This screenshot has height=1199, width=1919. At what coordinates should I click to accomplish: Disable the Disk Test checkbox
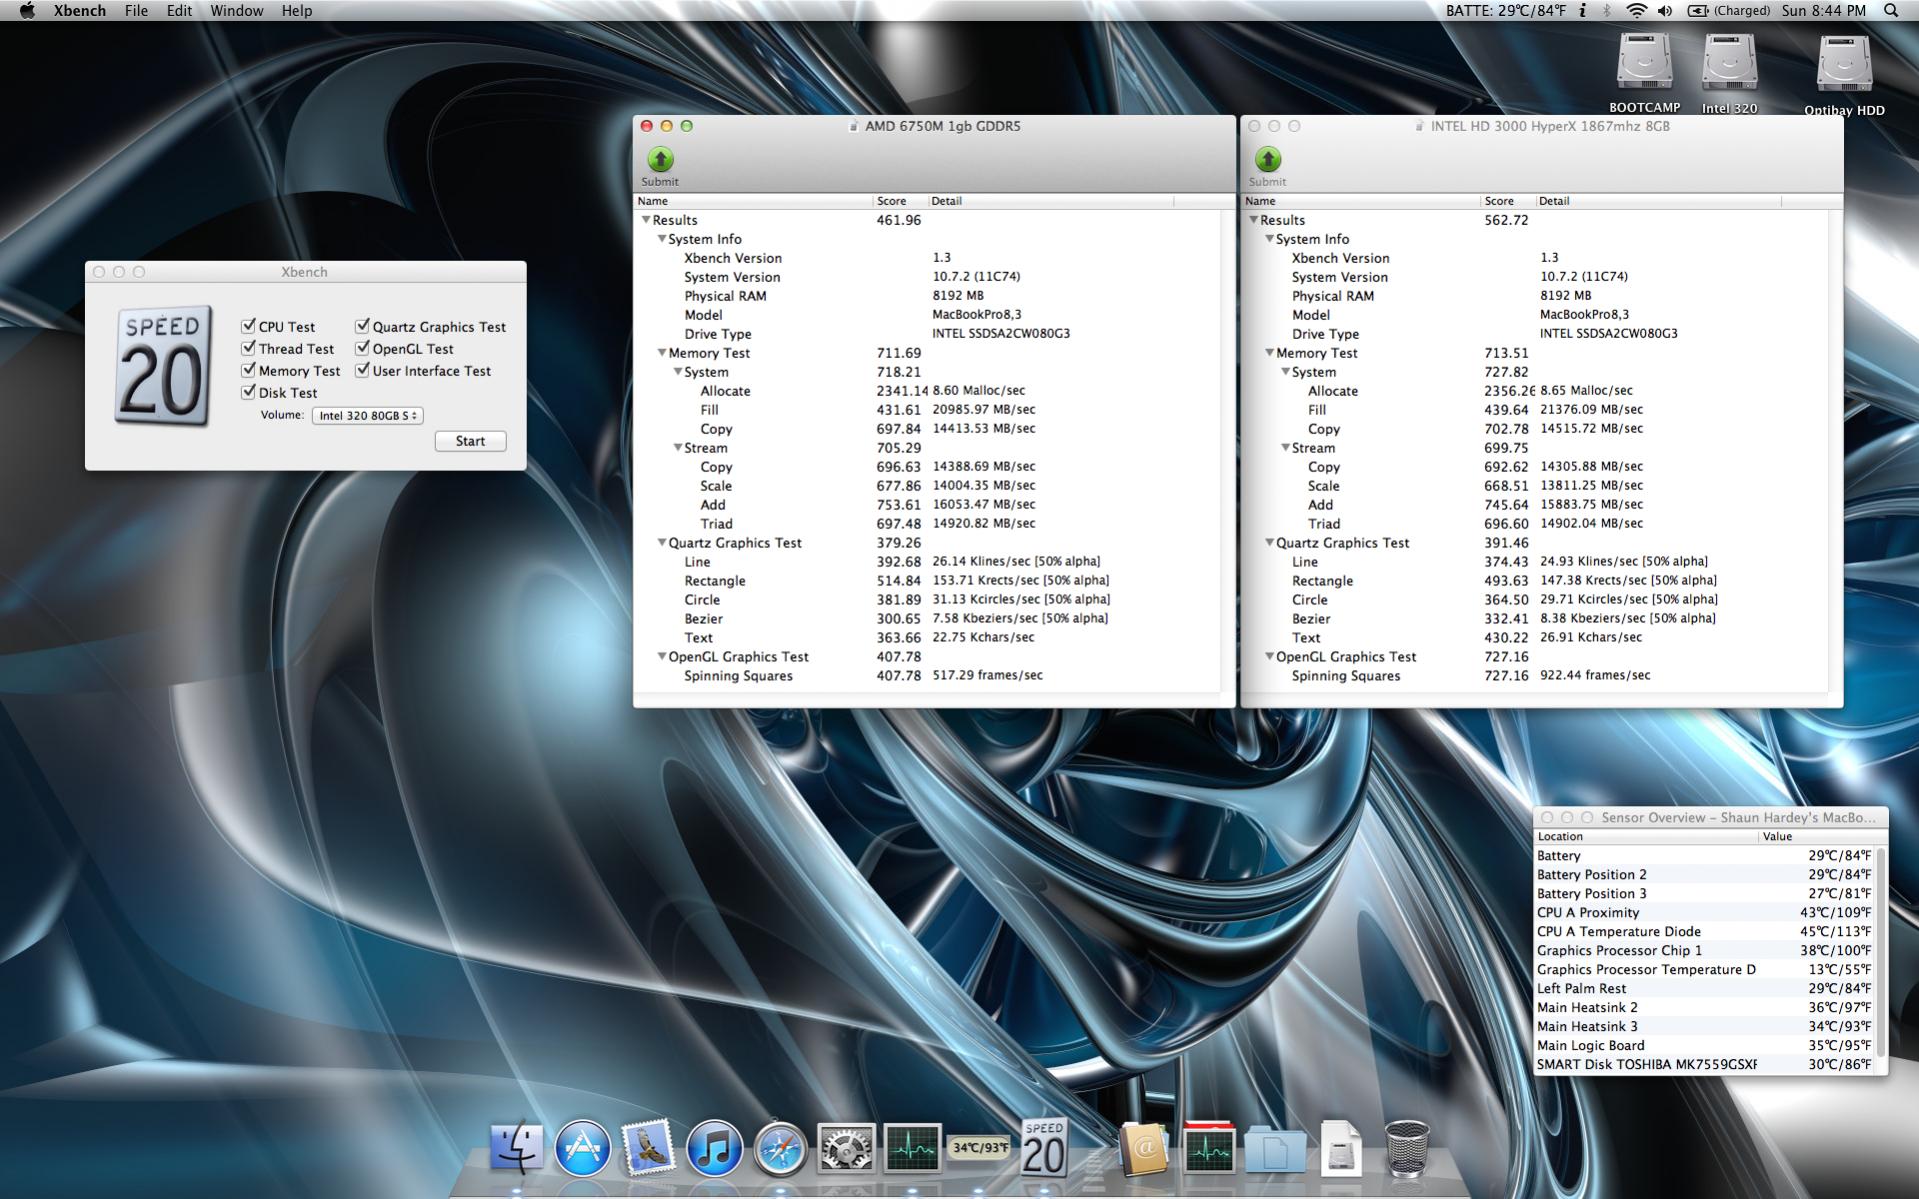pos(248,392)
